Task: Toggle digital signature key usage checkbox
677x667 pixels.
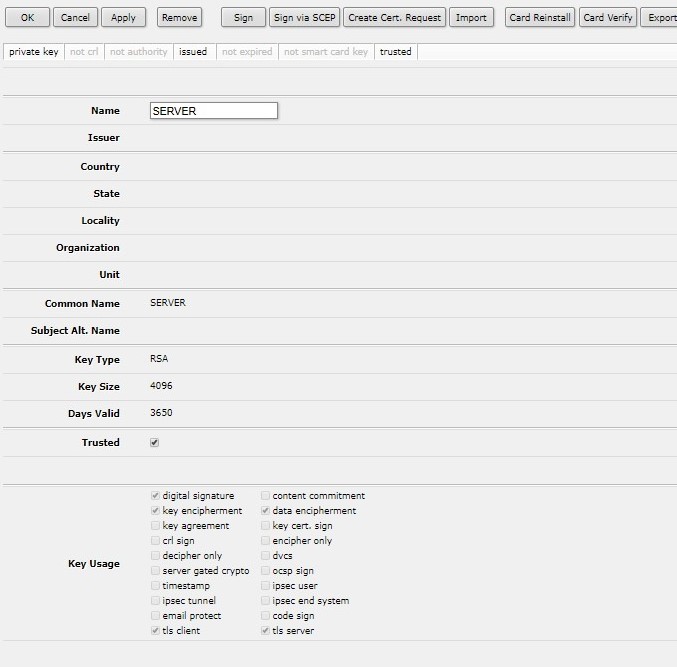Action: tap(155, 496)
